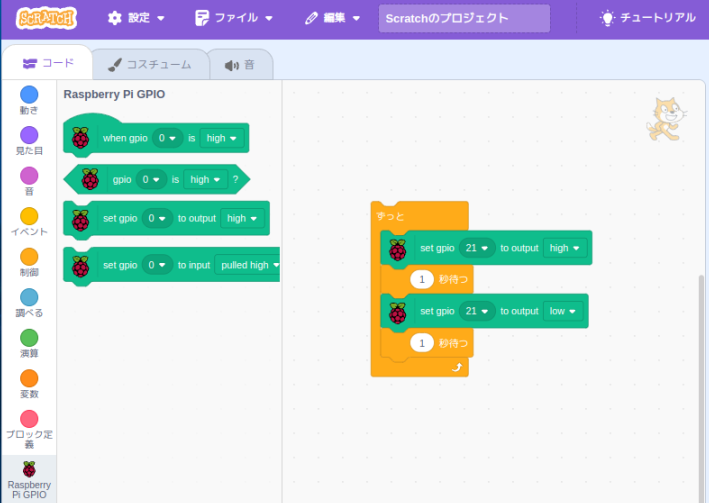Image resolution: width=709 pixels, height=503 pixels.
Task: Click the ファイル document icon
Action: 202,18
